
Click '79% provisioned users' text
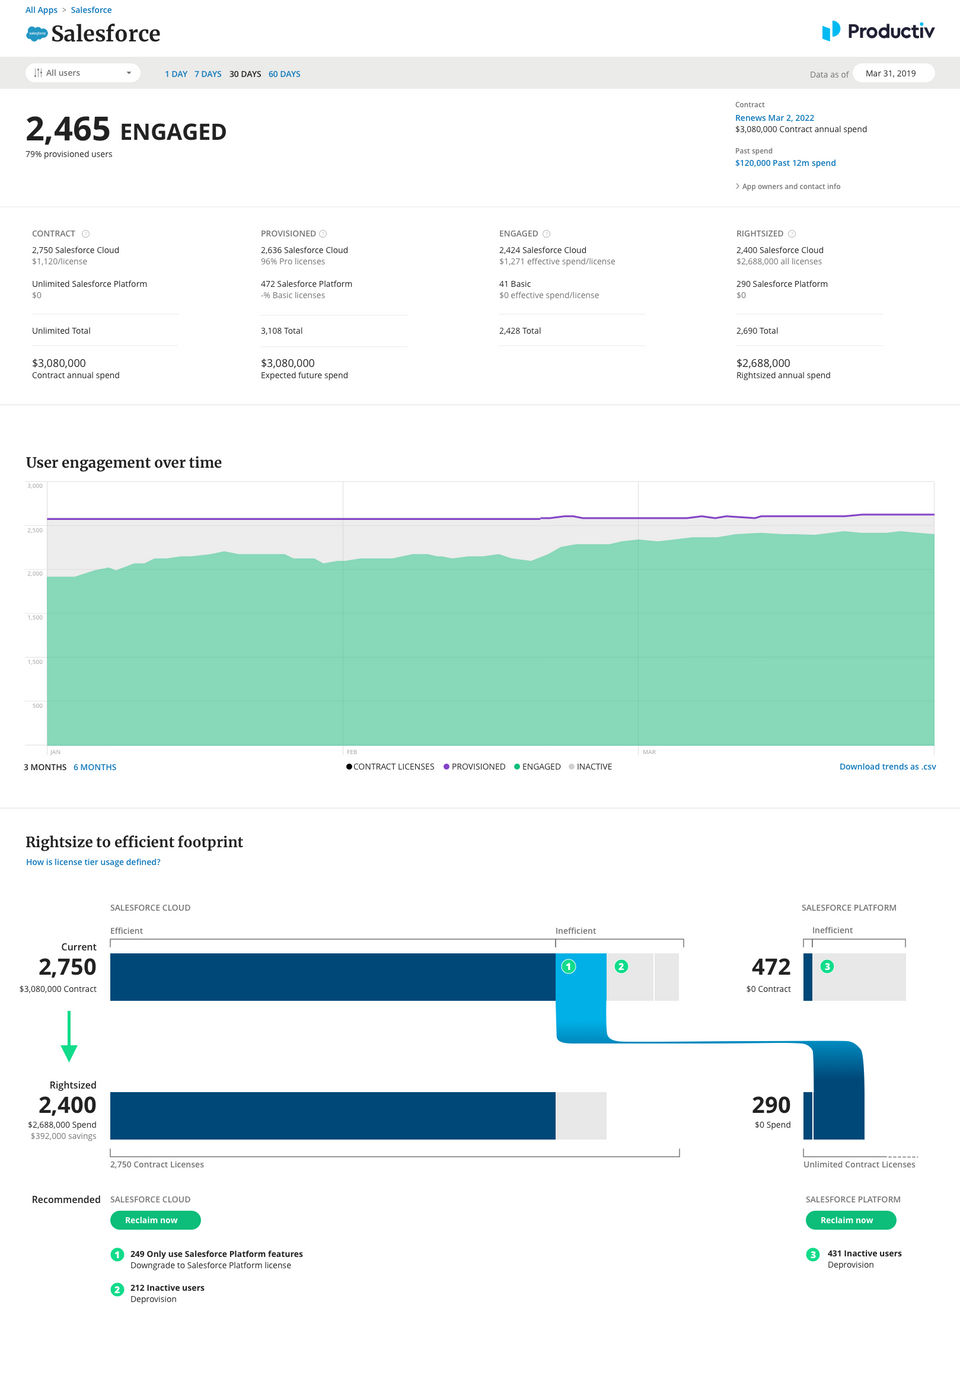coord(69,154)
